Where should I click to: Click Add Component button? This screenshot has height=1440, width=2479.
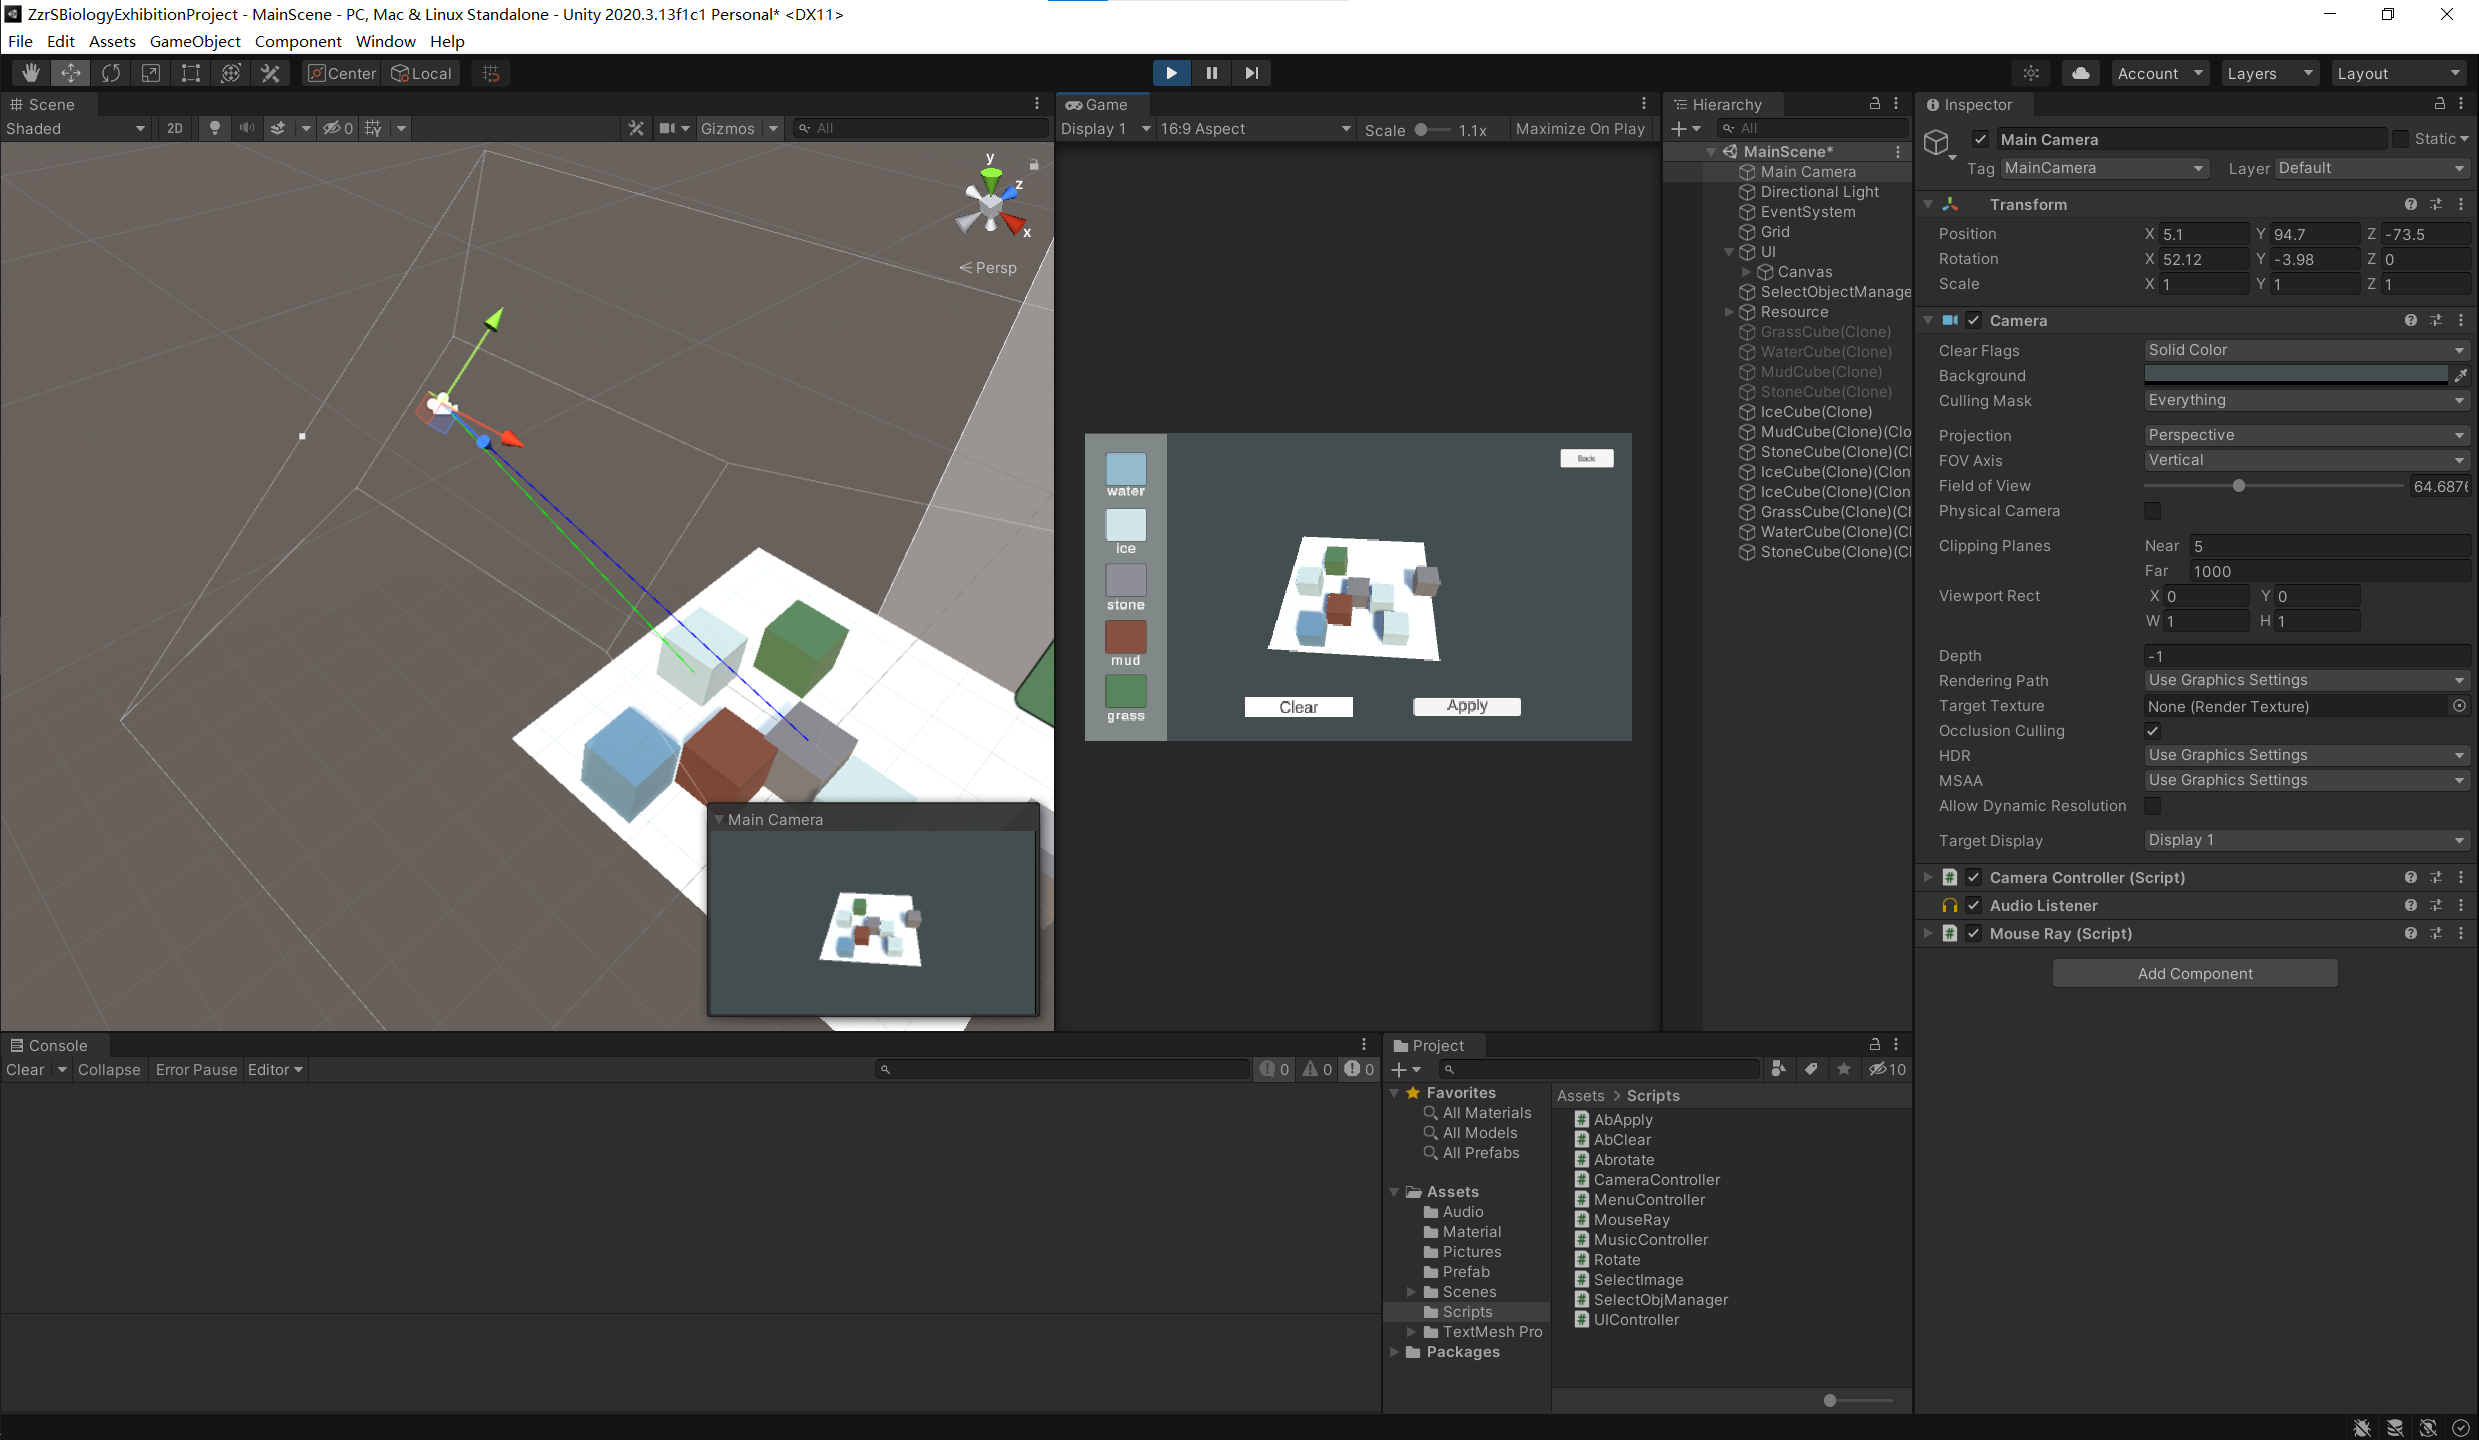2195,973
